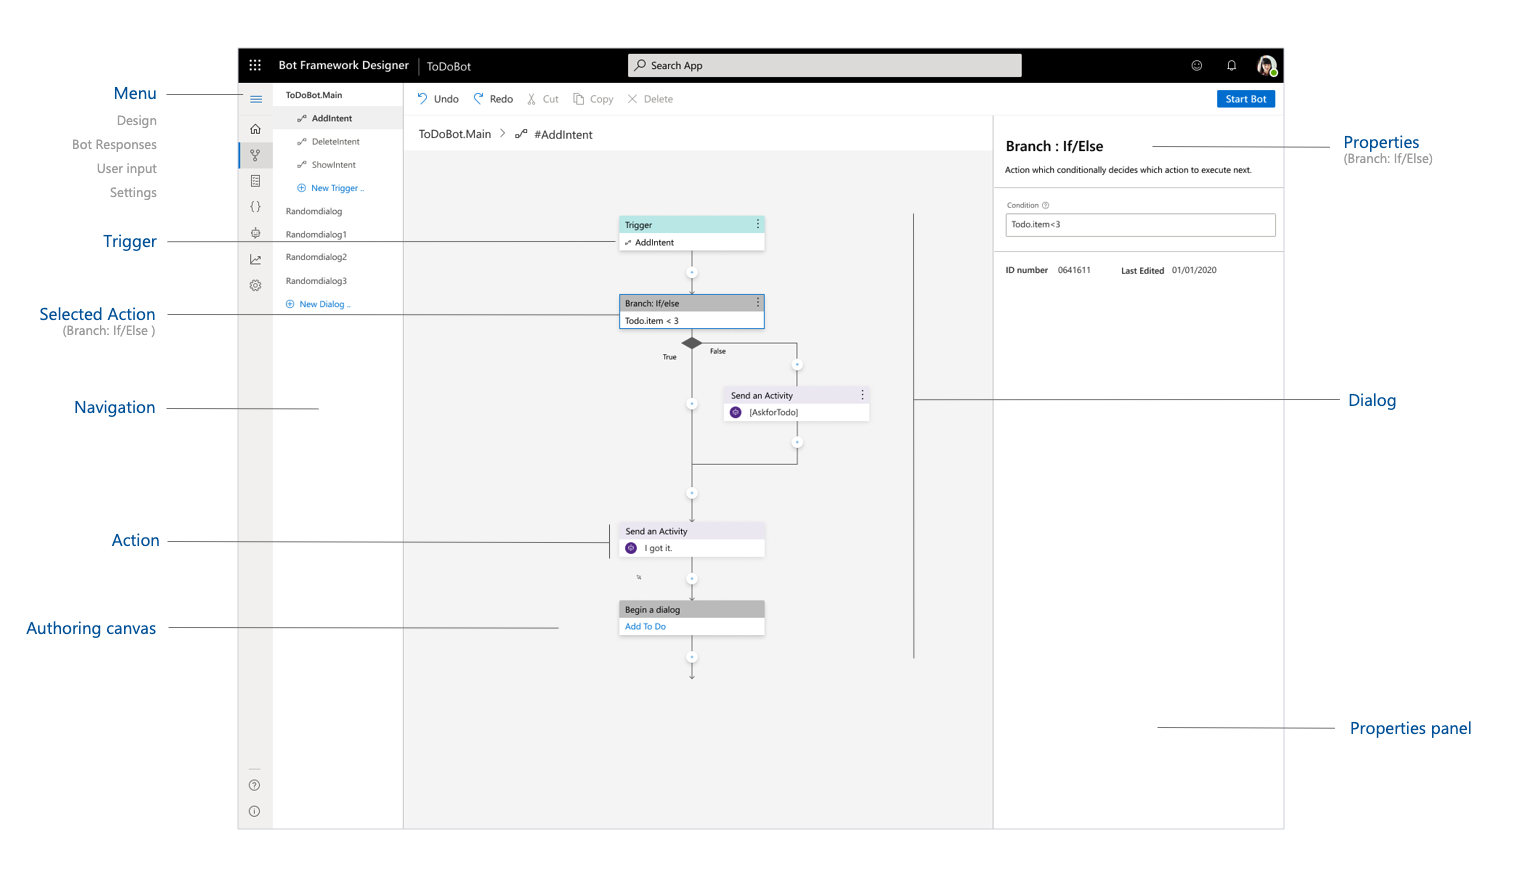This screenshot has height=877, width=1526.
Task: Click the Redo icon in toolbar
Action: (478, 98)
